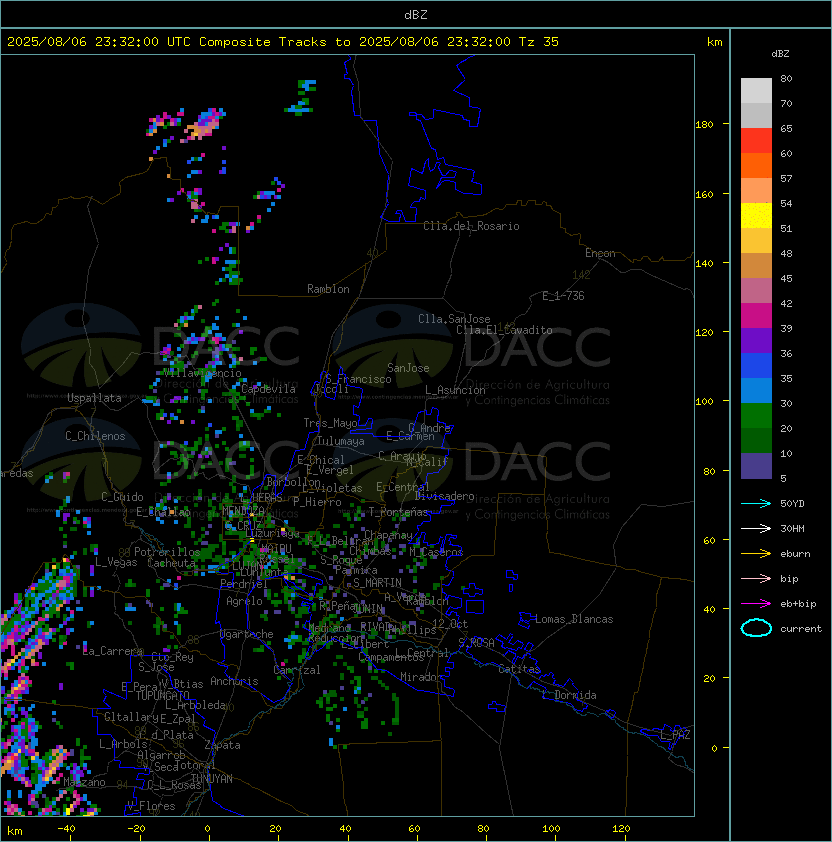Click the white 30HM arrow icon
This screenshot has width=832, height=842.
[x=756, y=528]
